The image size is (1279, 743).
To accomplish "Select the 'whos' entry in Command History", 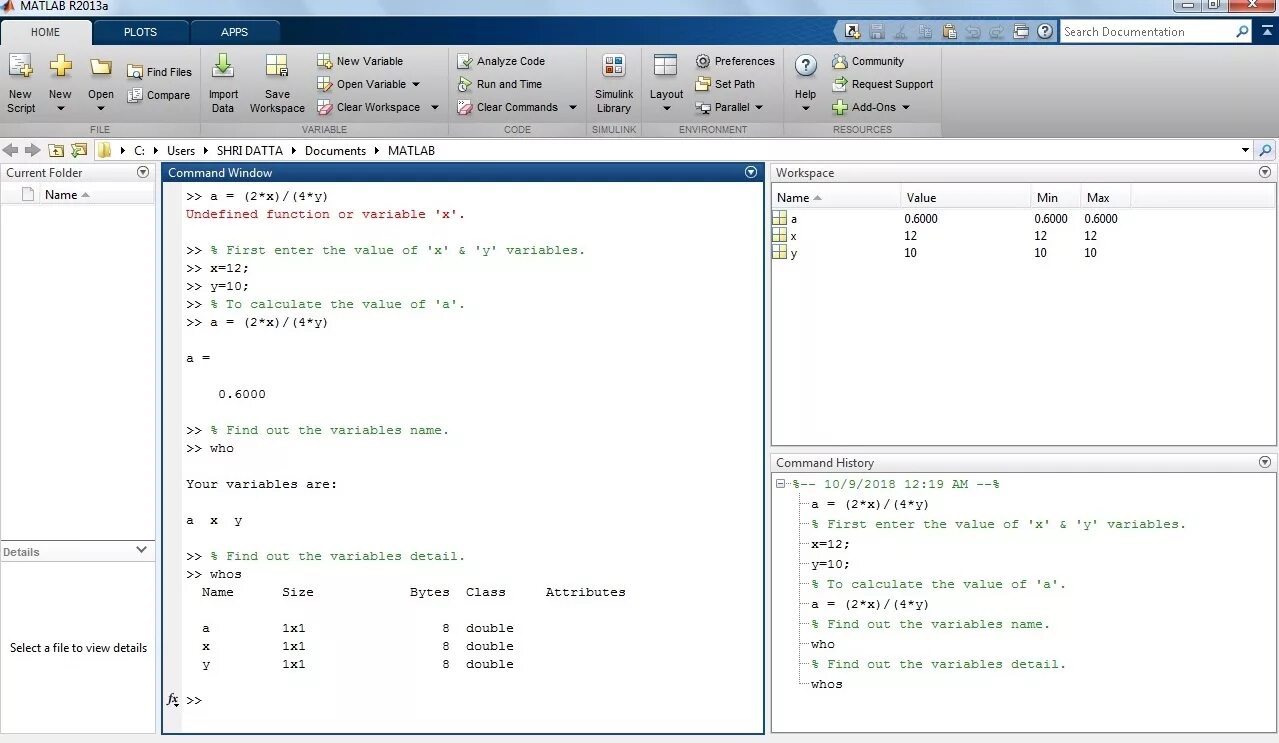I will (826, 684).
